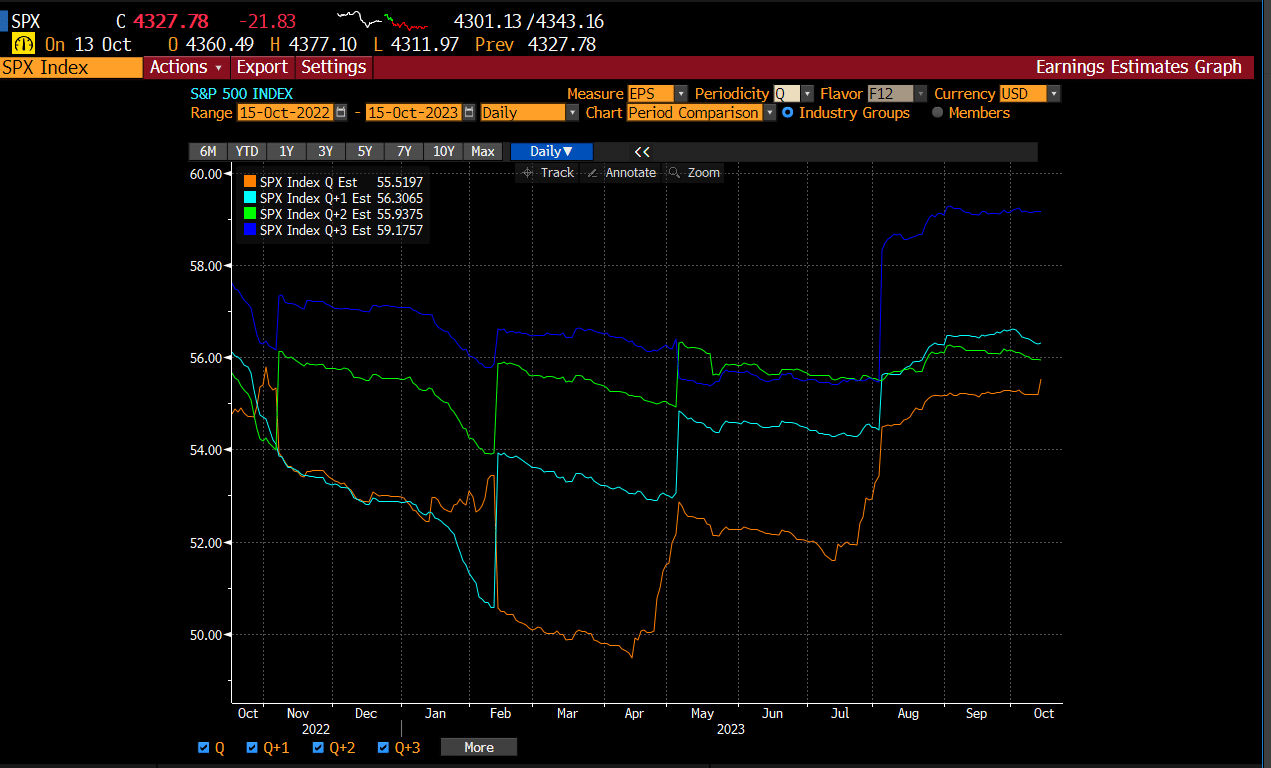1271x768 pixels.
Task: Click the SPX Index Q+1 Est 56.3065 legend row
Action: (x=334, y=198)
